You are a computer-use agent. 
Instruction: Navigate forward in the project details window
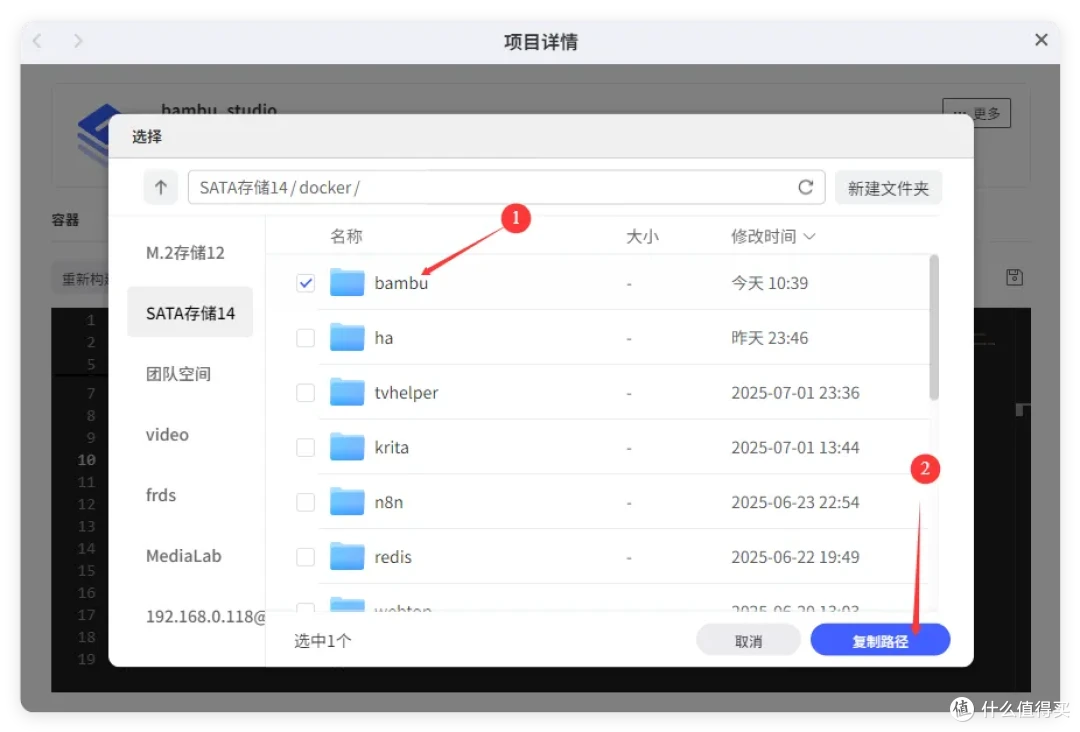click(78, 41)
